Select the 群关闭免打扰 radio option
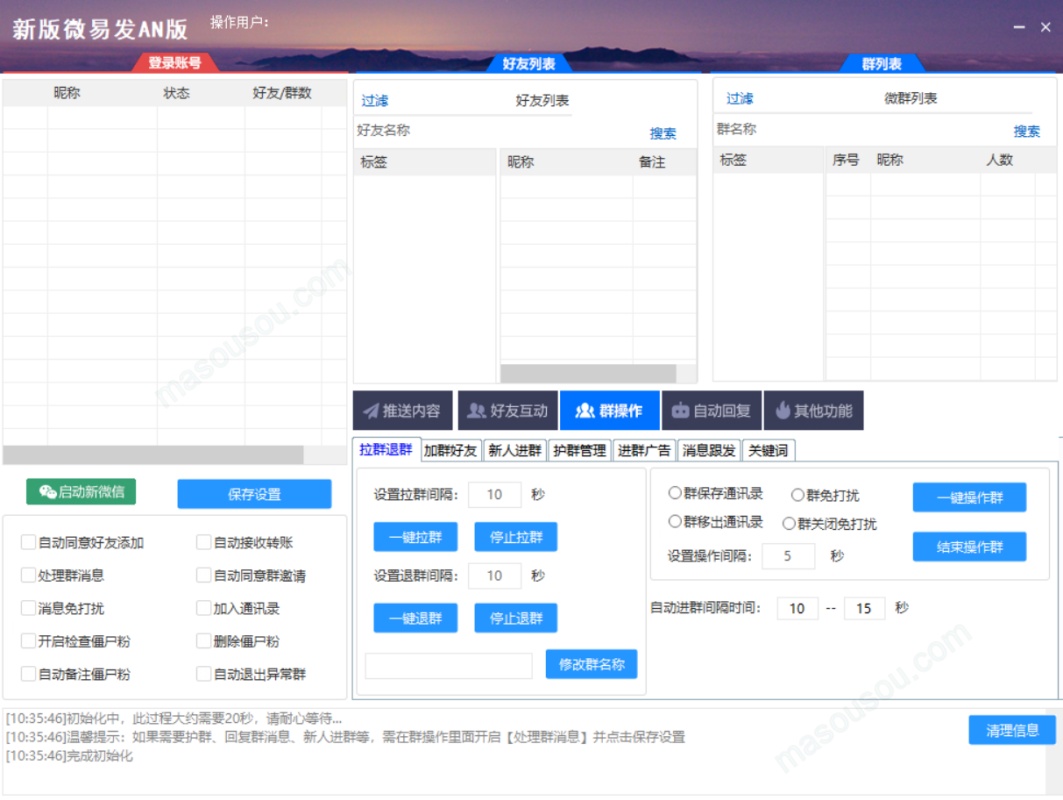1063x800 pixels. pyautogui.click(x=789, y=523)
